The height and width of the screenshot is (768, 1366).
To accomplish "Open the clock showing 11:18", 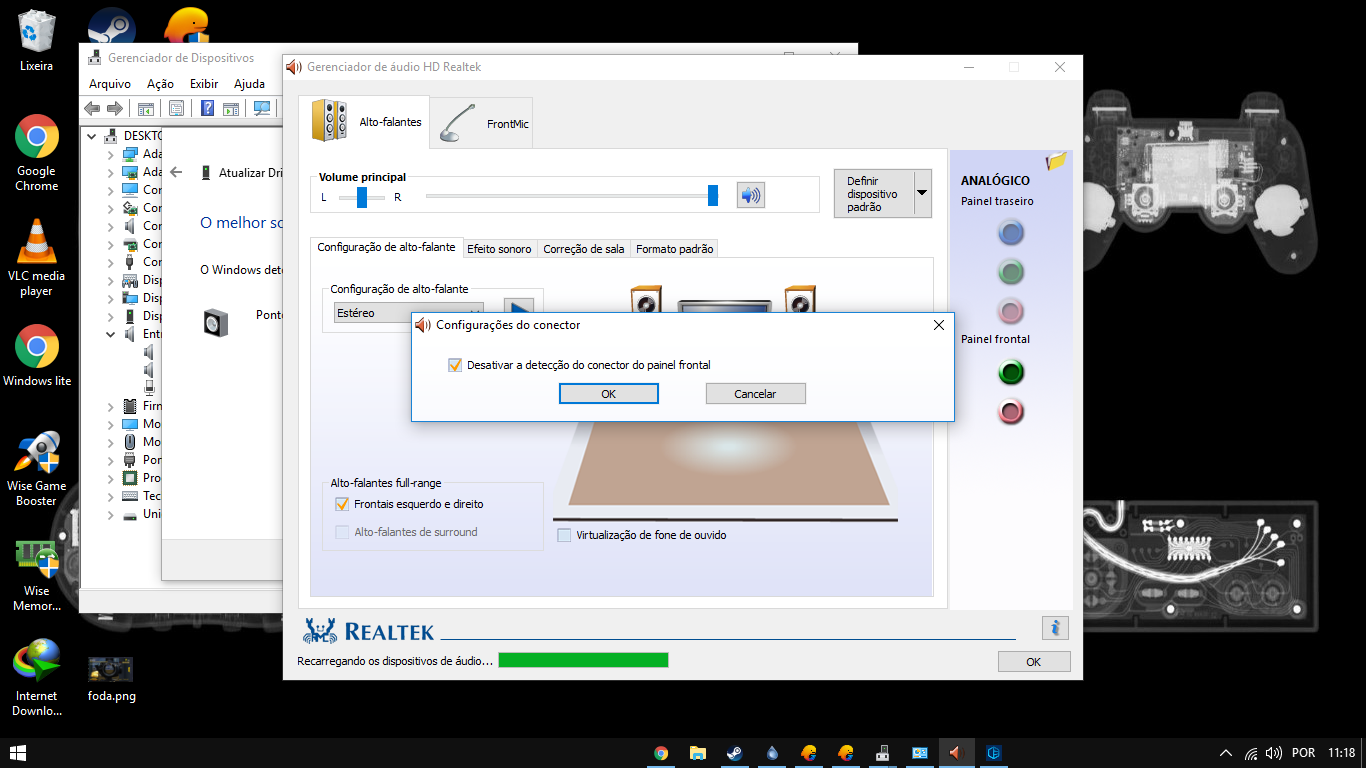I will point(1342,753).
